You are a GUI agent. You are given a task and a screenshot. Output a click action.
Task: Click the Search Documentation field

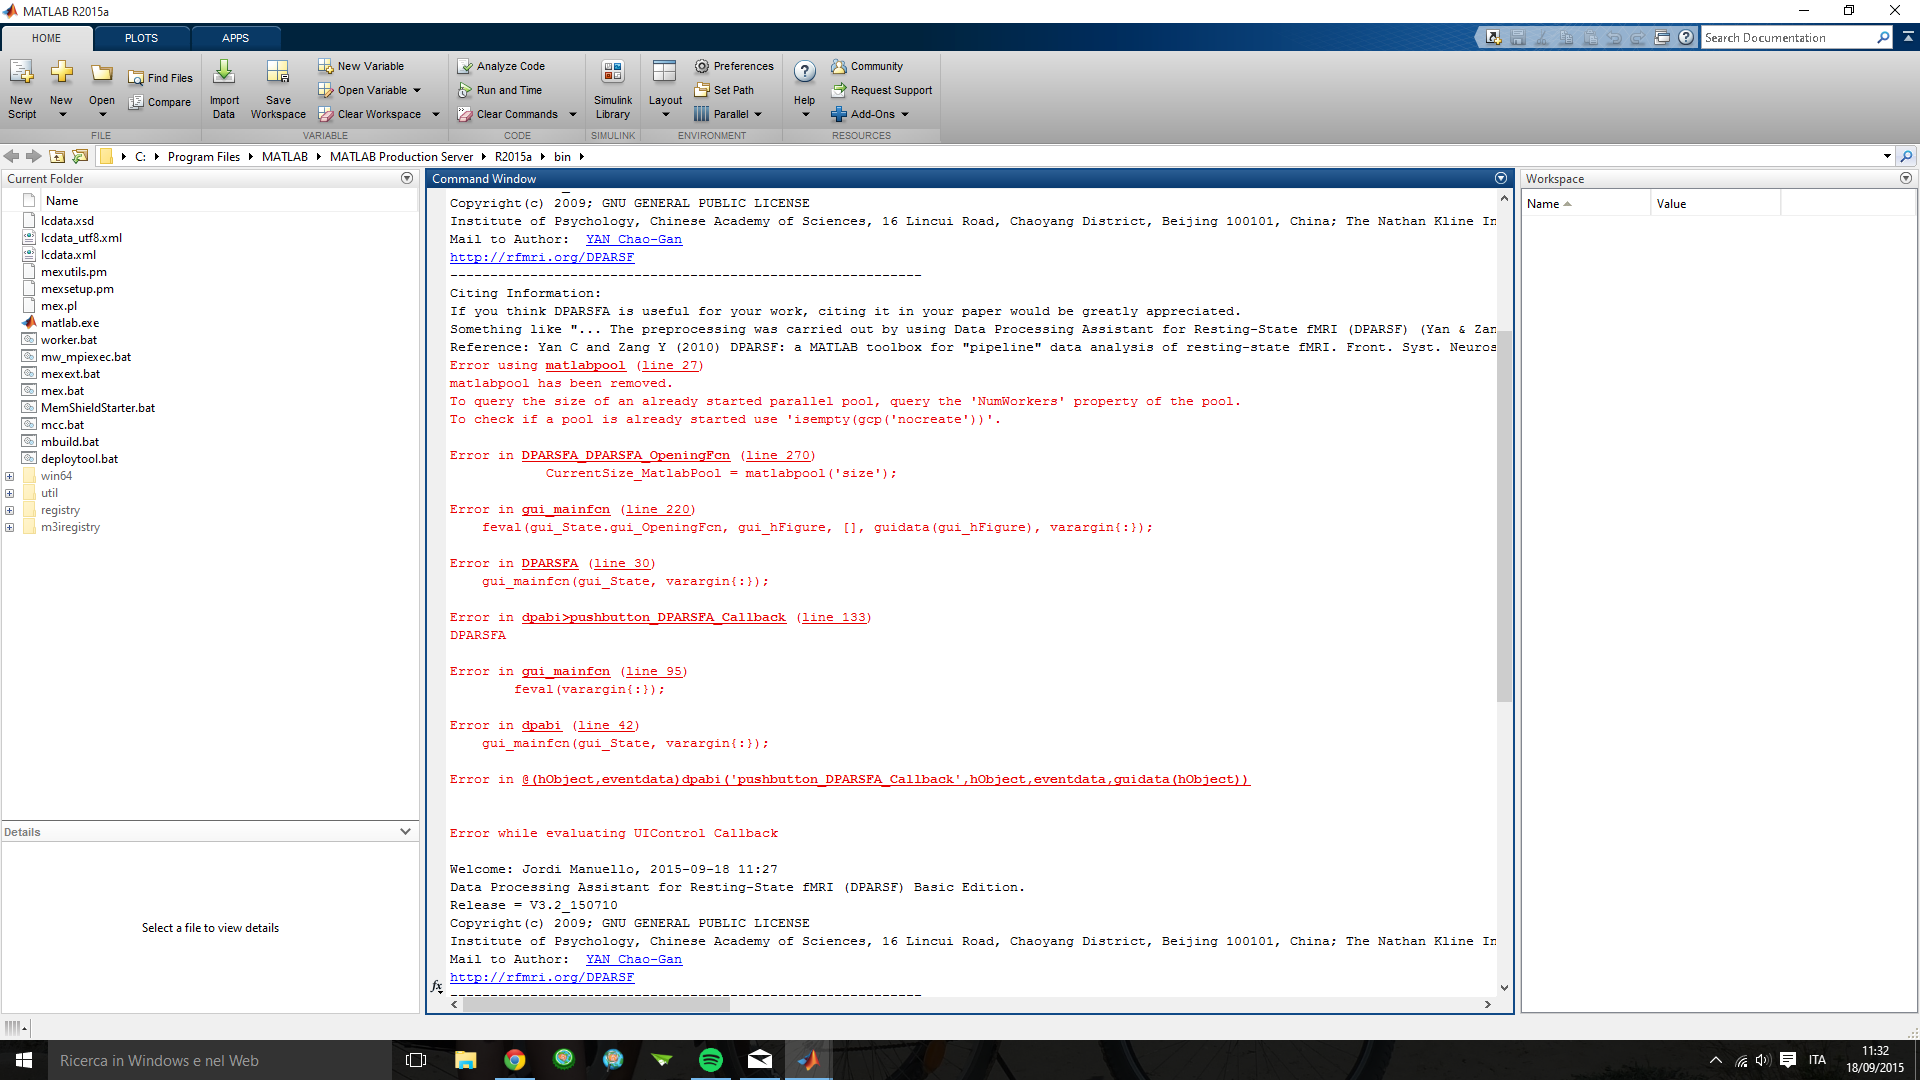(1789, 37)
